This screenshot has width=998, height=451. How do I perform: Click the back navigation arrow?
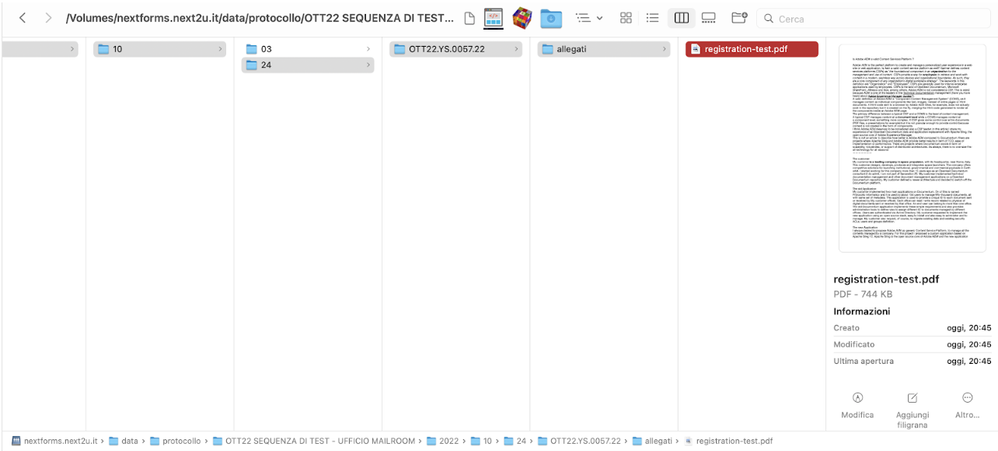(x=22, y=18)
